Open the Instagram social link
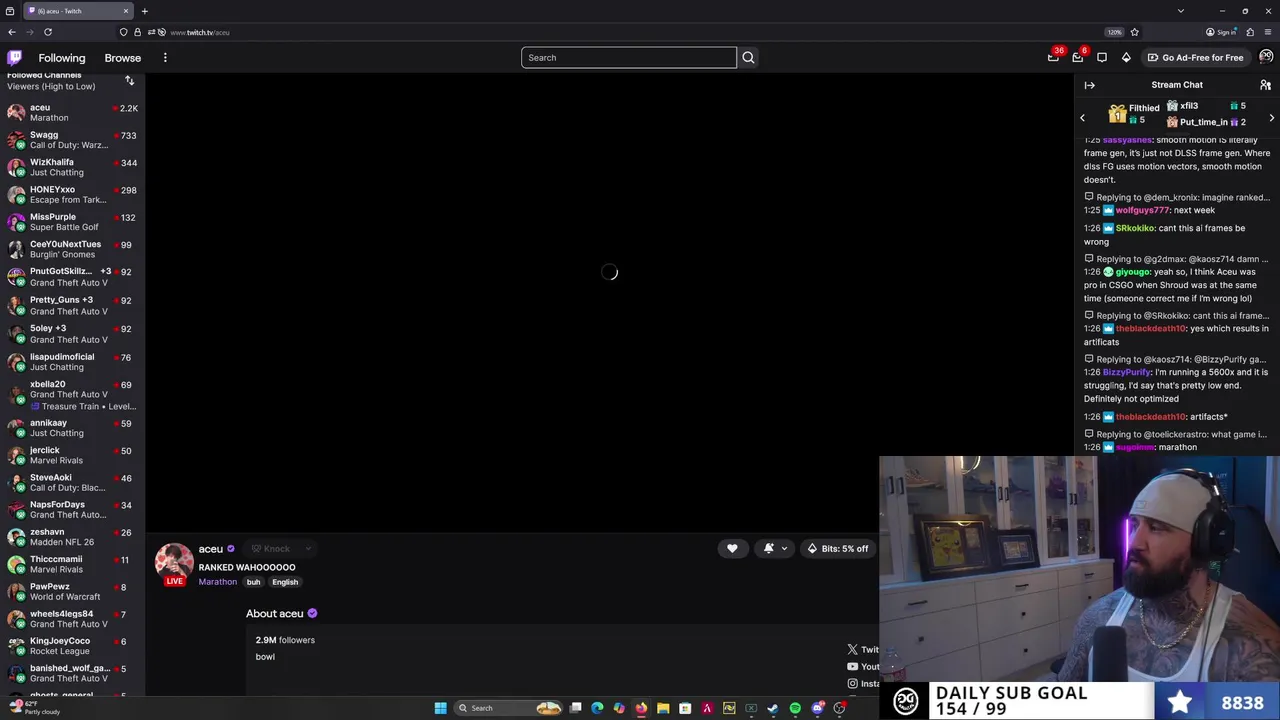Image resolution: width=1280 pixels, height=720 pixels. (862, 684)
